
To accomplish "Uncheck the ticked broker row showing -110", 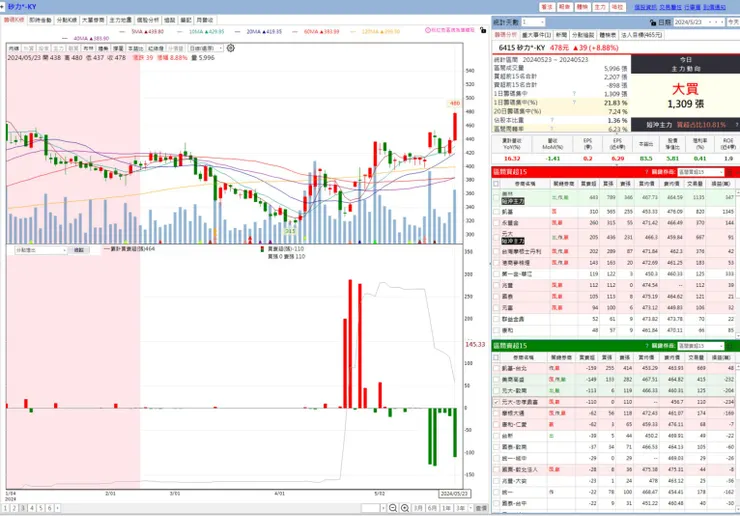I will pyautogui.click(x=496, y=402).
